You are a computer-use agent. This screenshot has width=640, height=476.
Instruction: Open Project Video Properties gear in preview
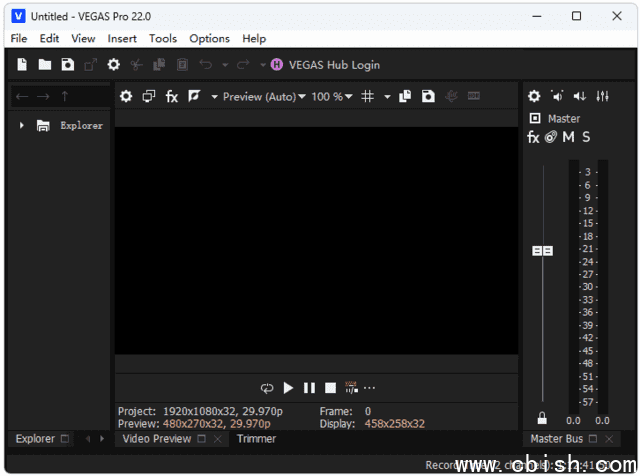click(x=126, y=97)
